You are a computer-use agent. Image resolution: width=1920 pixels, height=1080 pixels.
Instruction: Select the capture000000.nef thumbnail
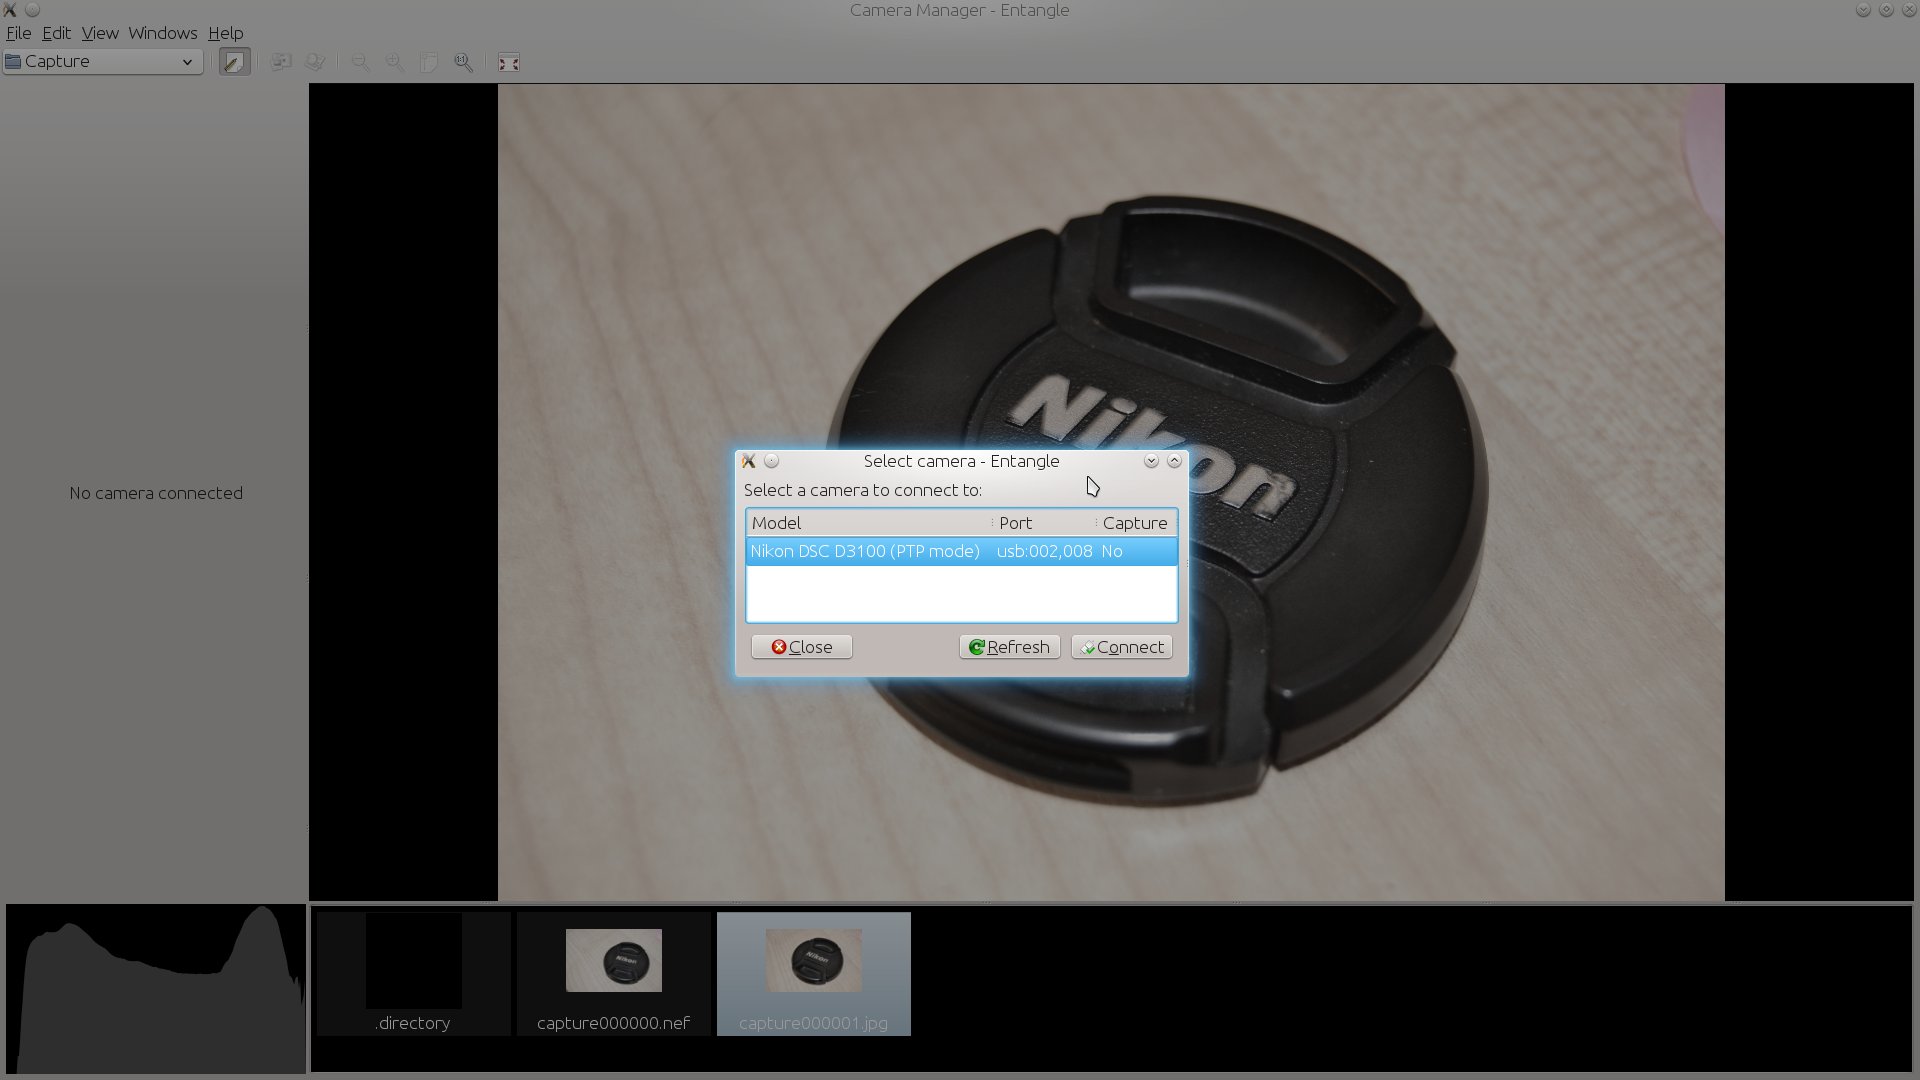(614, 973)
